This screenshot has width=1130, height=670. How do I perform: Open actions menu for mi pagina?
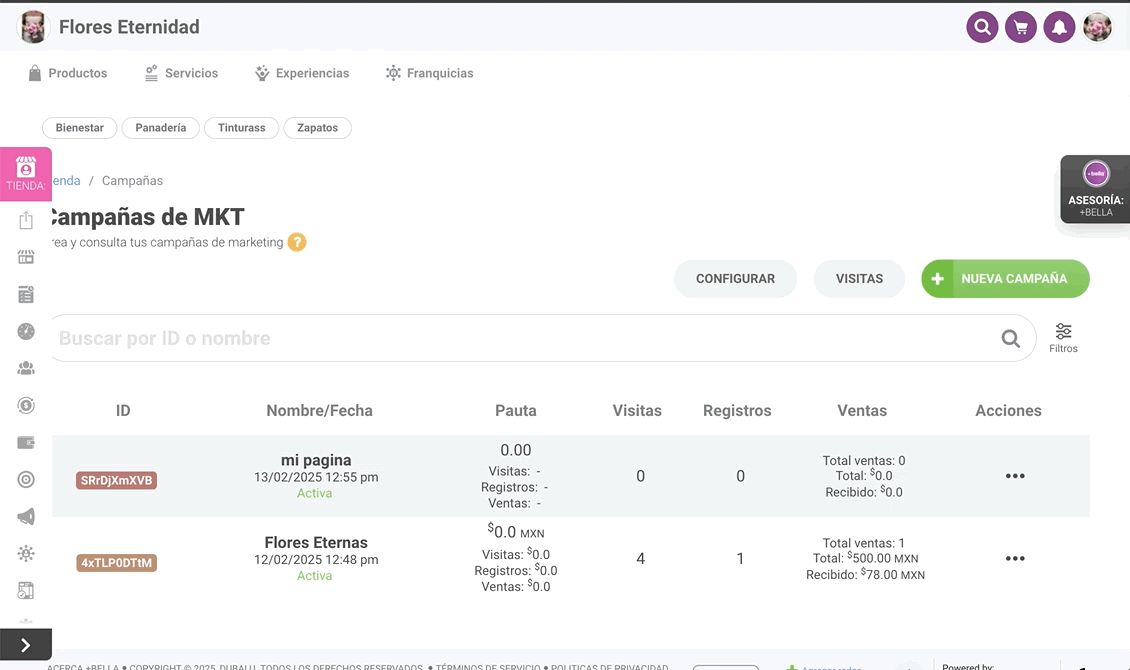1015,476
